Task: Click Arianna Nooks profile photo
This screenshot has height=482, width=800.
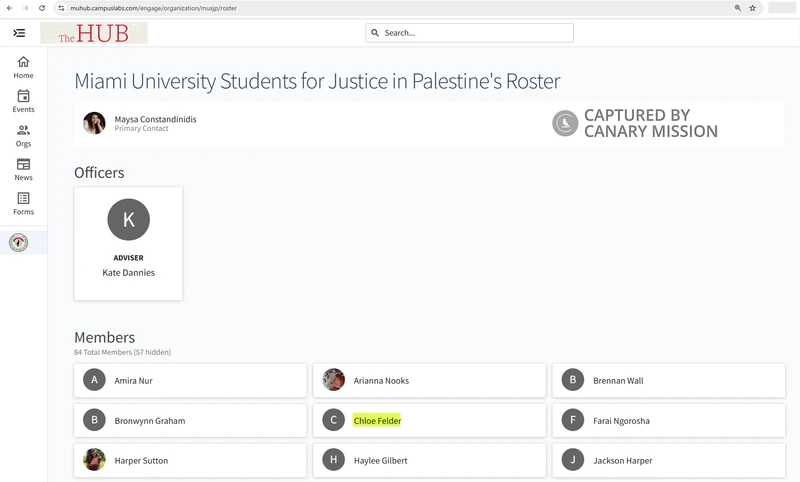Action: point(334,380)
